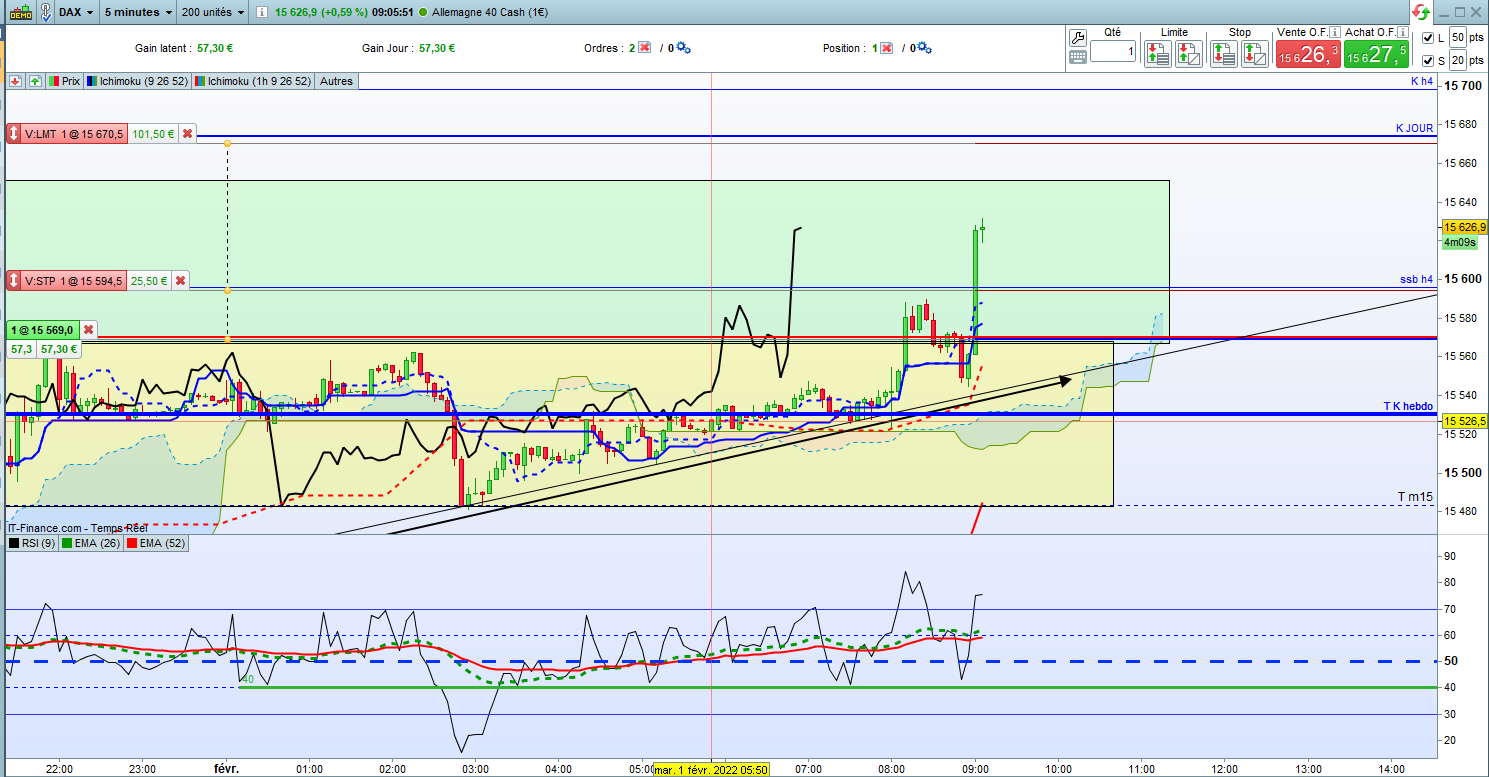Click the Qté quantity input field
Screen dimensions: 1489x777
pyautogui.click(x=1113, y=51)
